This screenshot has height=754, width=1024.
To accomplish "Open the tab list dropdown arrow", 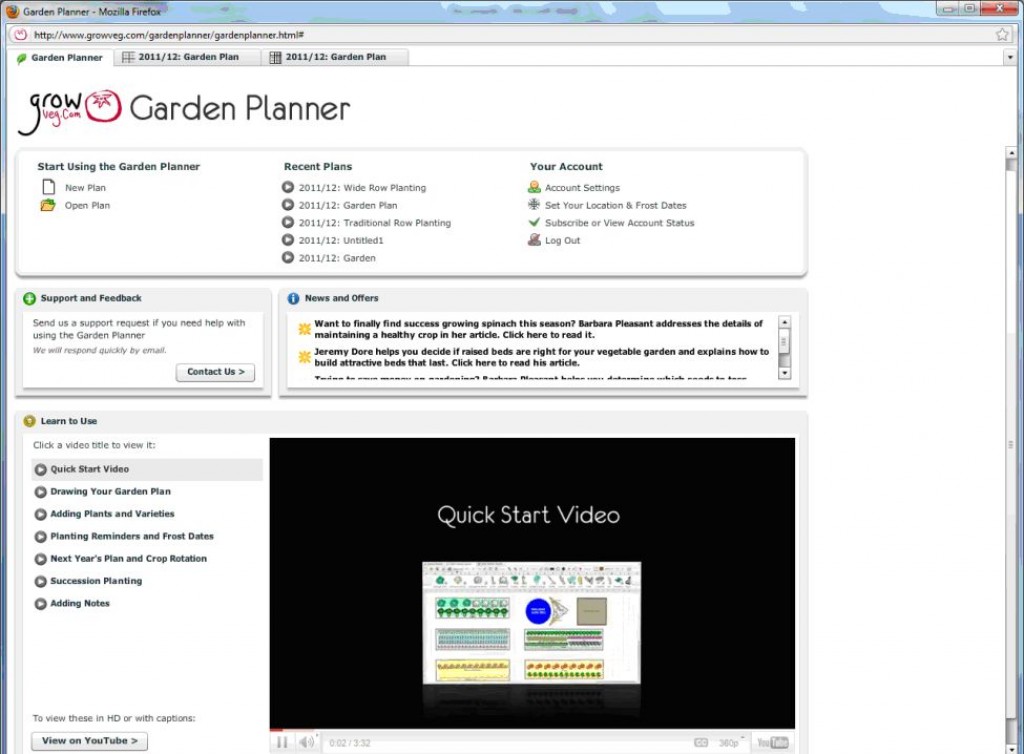I will 1009,57.
